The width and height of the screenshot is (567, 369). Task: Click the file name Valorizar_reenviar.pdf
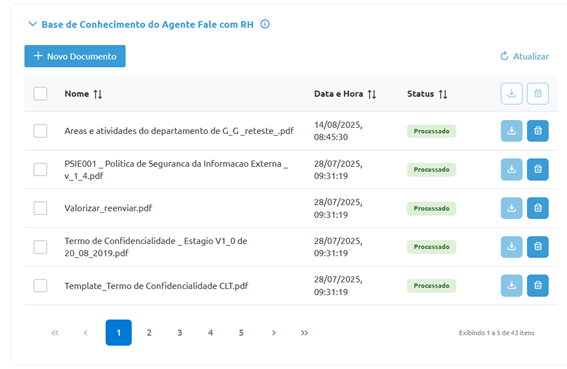tap(108, 208)
